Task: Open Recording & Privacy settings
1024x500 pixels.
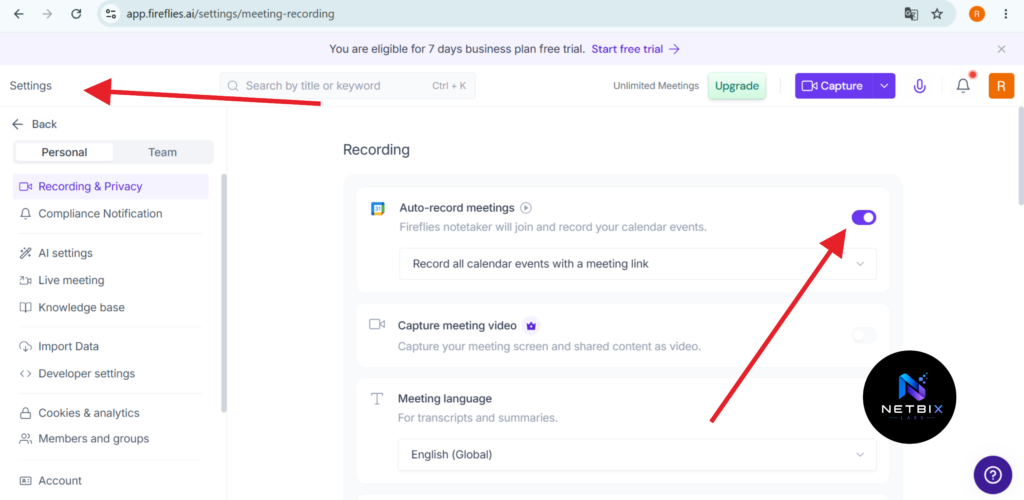Action: tap(111, 187)
